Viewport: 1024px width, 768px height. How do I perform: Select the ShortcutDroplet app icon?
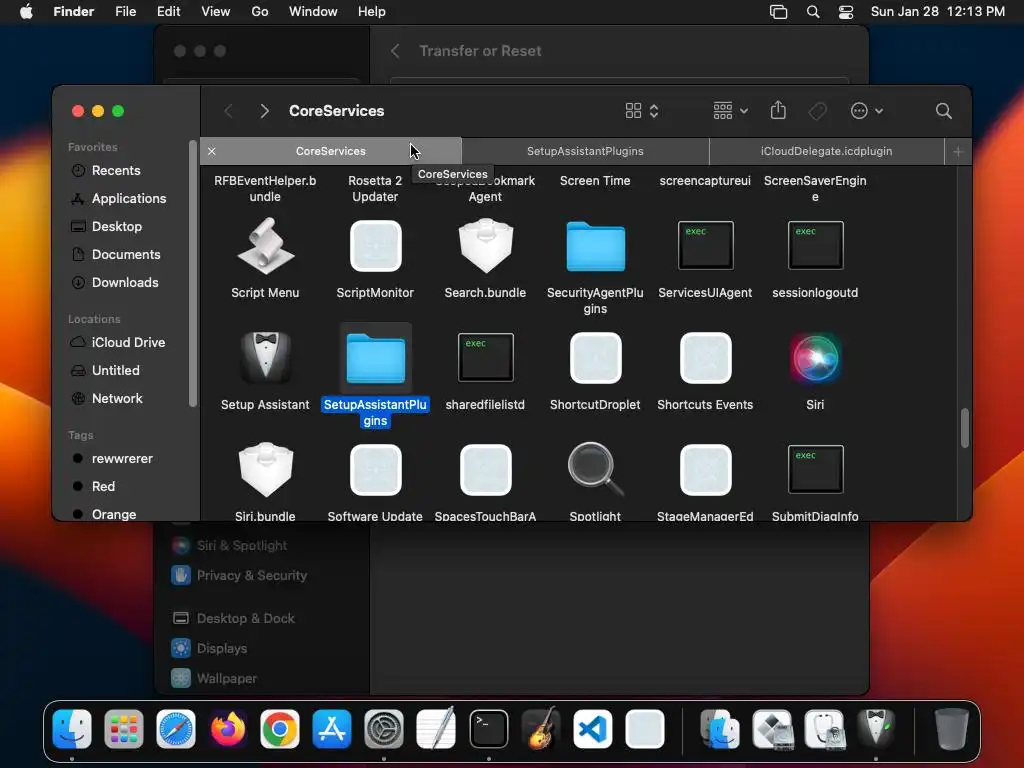(595, 357)
